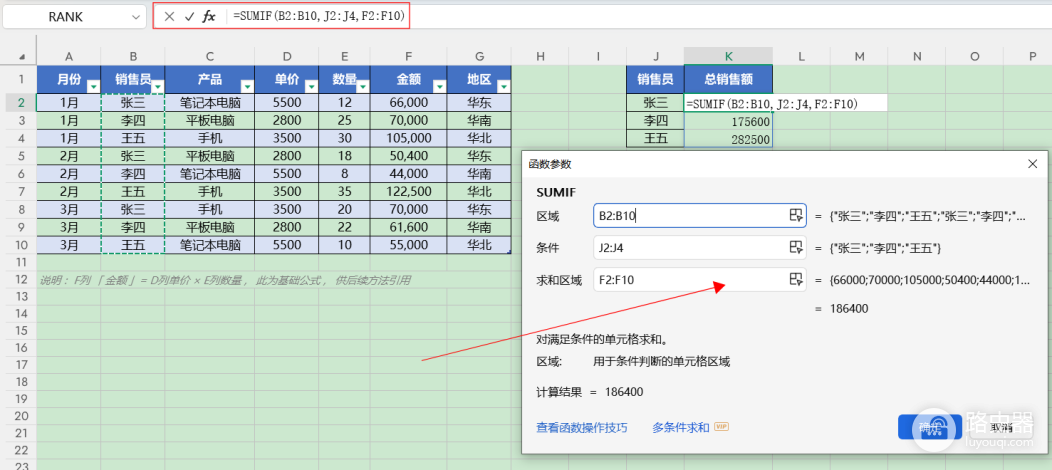
Task: Select row 20 header
Action: click(x=22, y=416)
